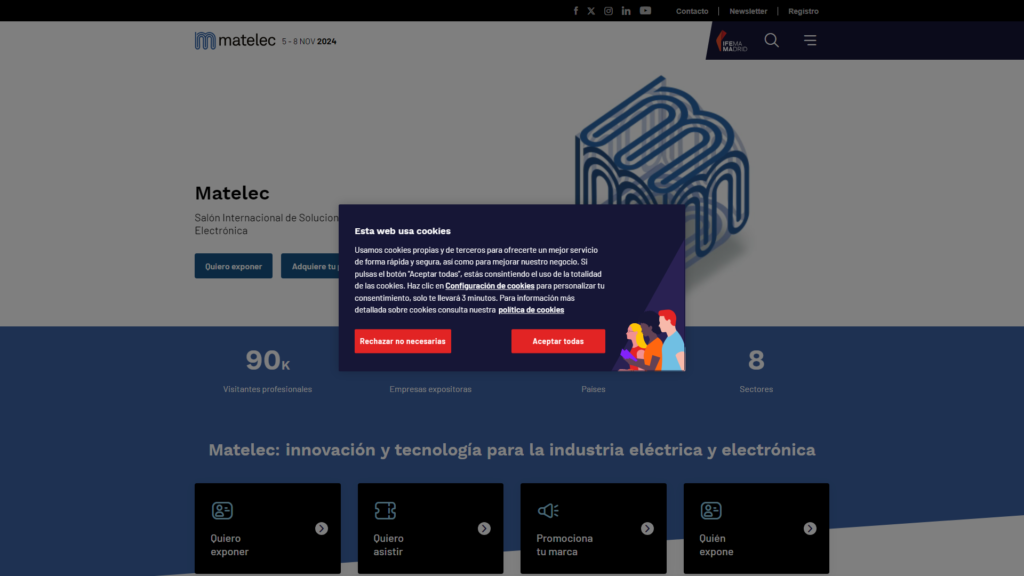
Task: Open the Promociona tu marca card text
Action: click(x=564, y=545)
